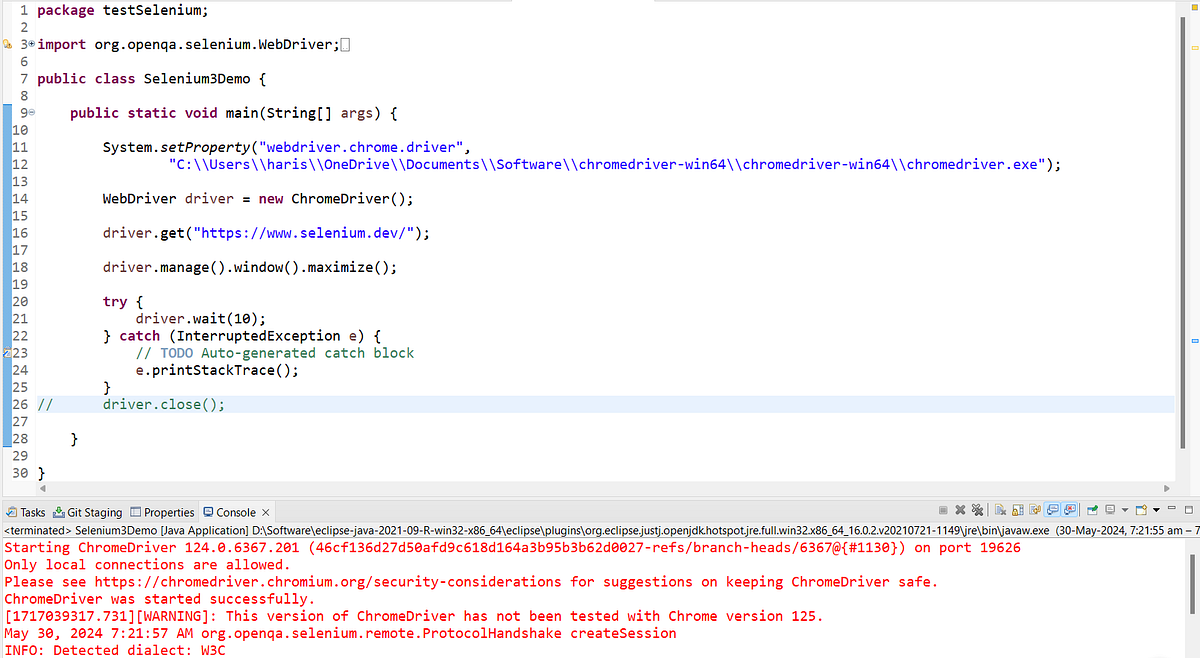Expand the collapsed import statement fold
The image size is (1200, 658).
[x=31, y=44]
